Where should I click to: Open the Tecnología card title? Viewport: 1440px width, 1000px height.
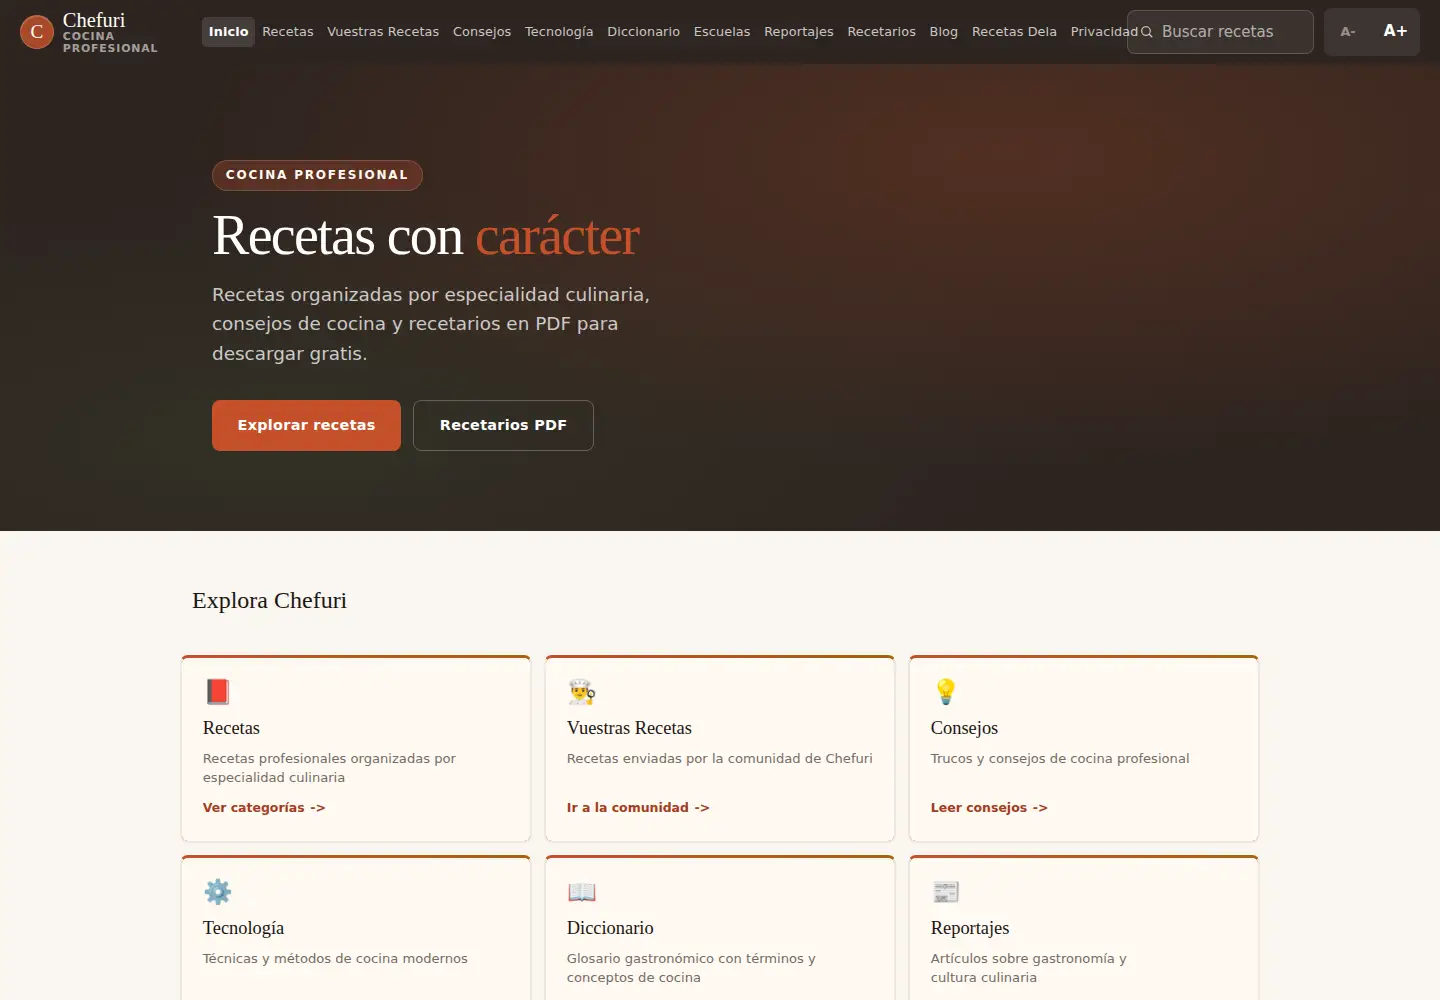[243, 928]
